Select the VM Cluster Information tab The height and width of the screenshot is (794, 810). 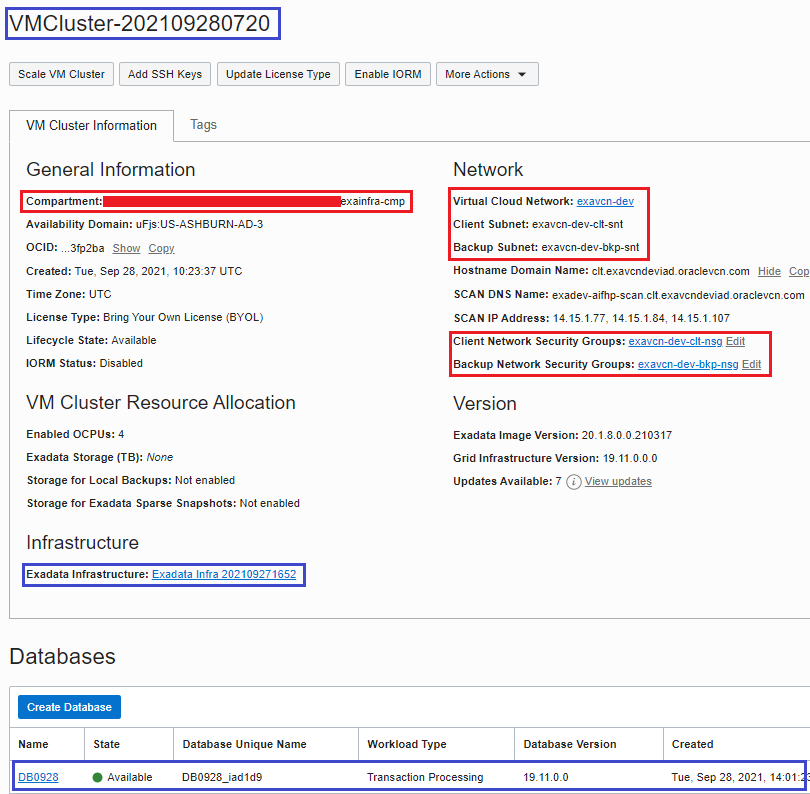[91, 126]
